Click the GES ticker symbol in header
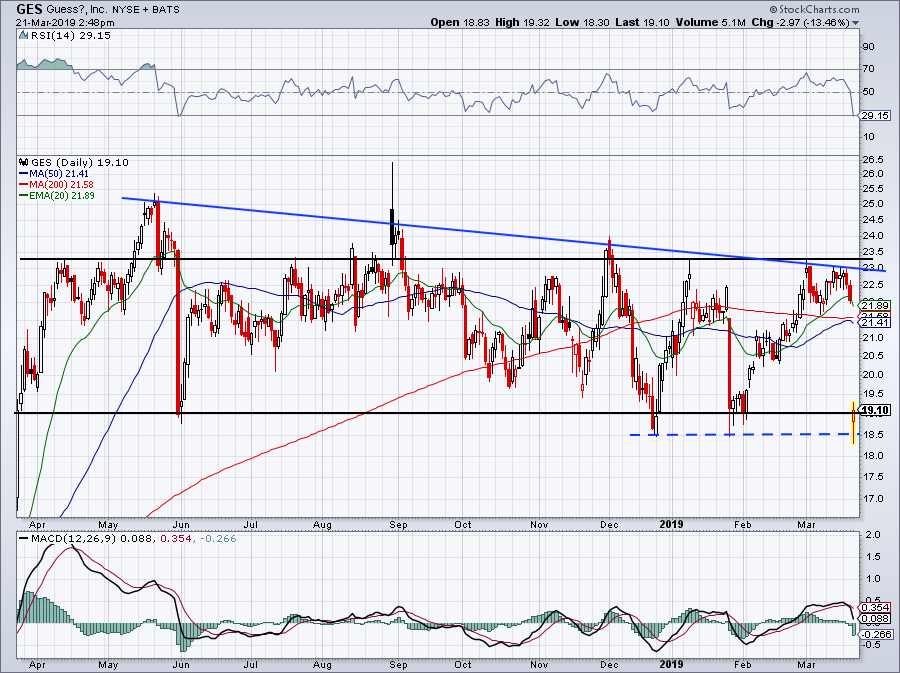This screenshot has height=673, width=900. pyautogui.click(x=29, y=9)
